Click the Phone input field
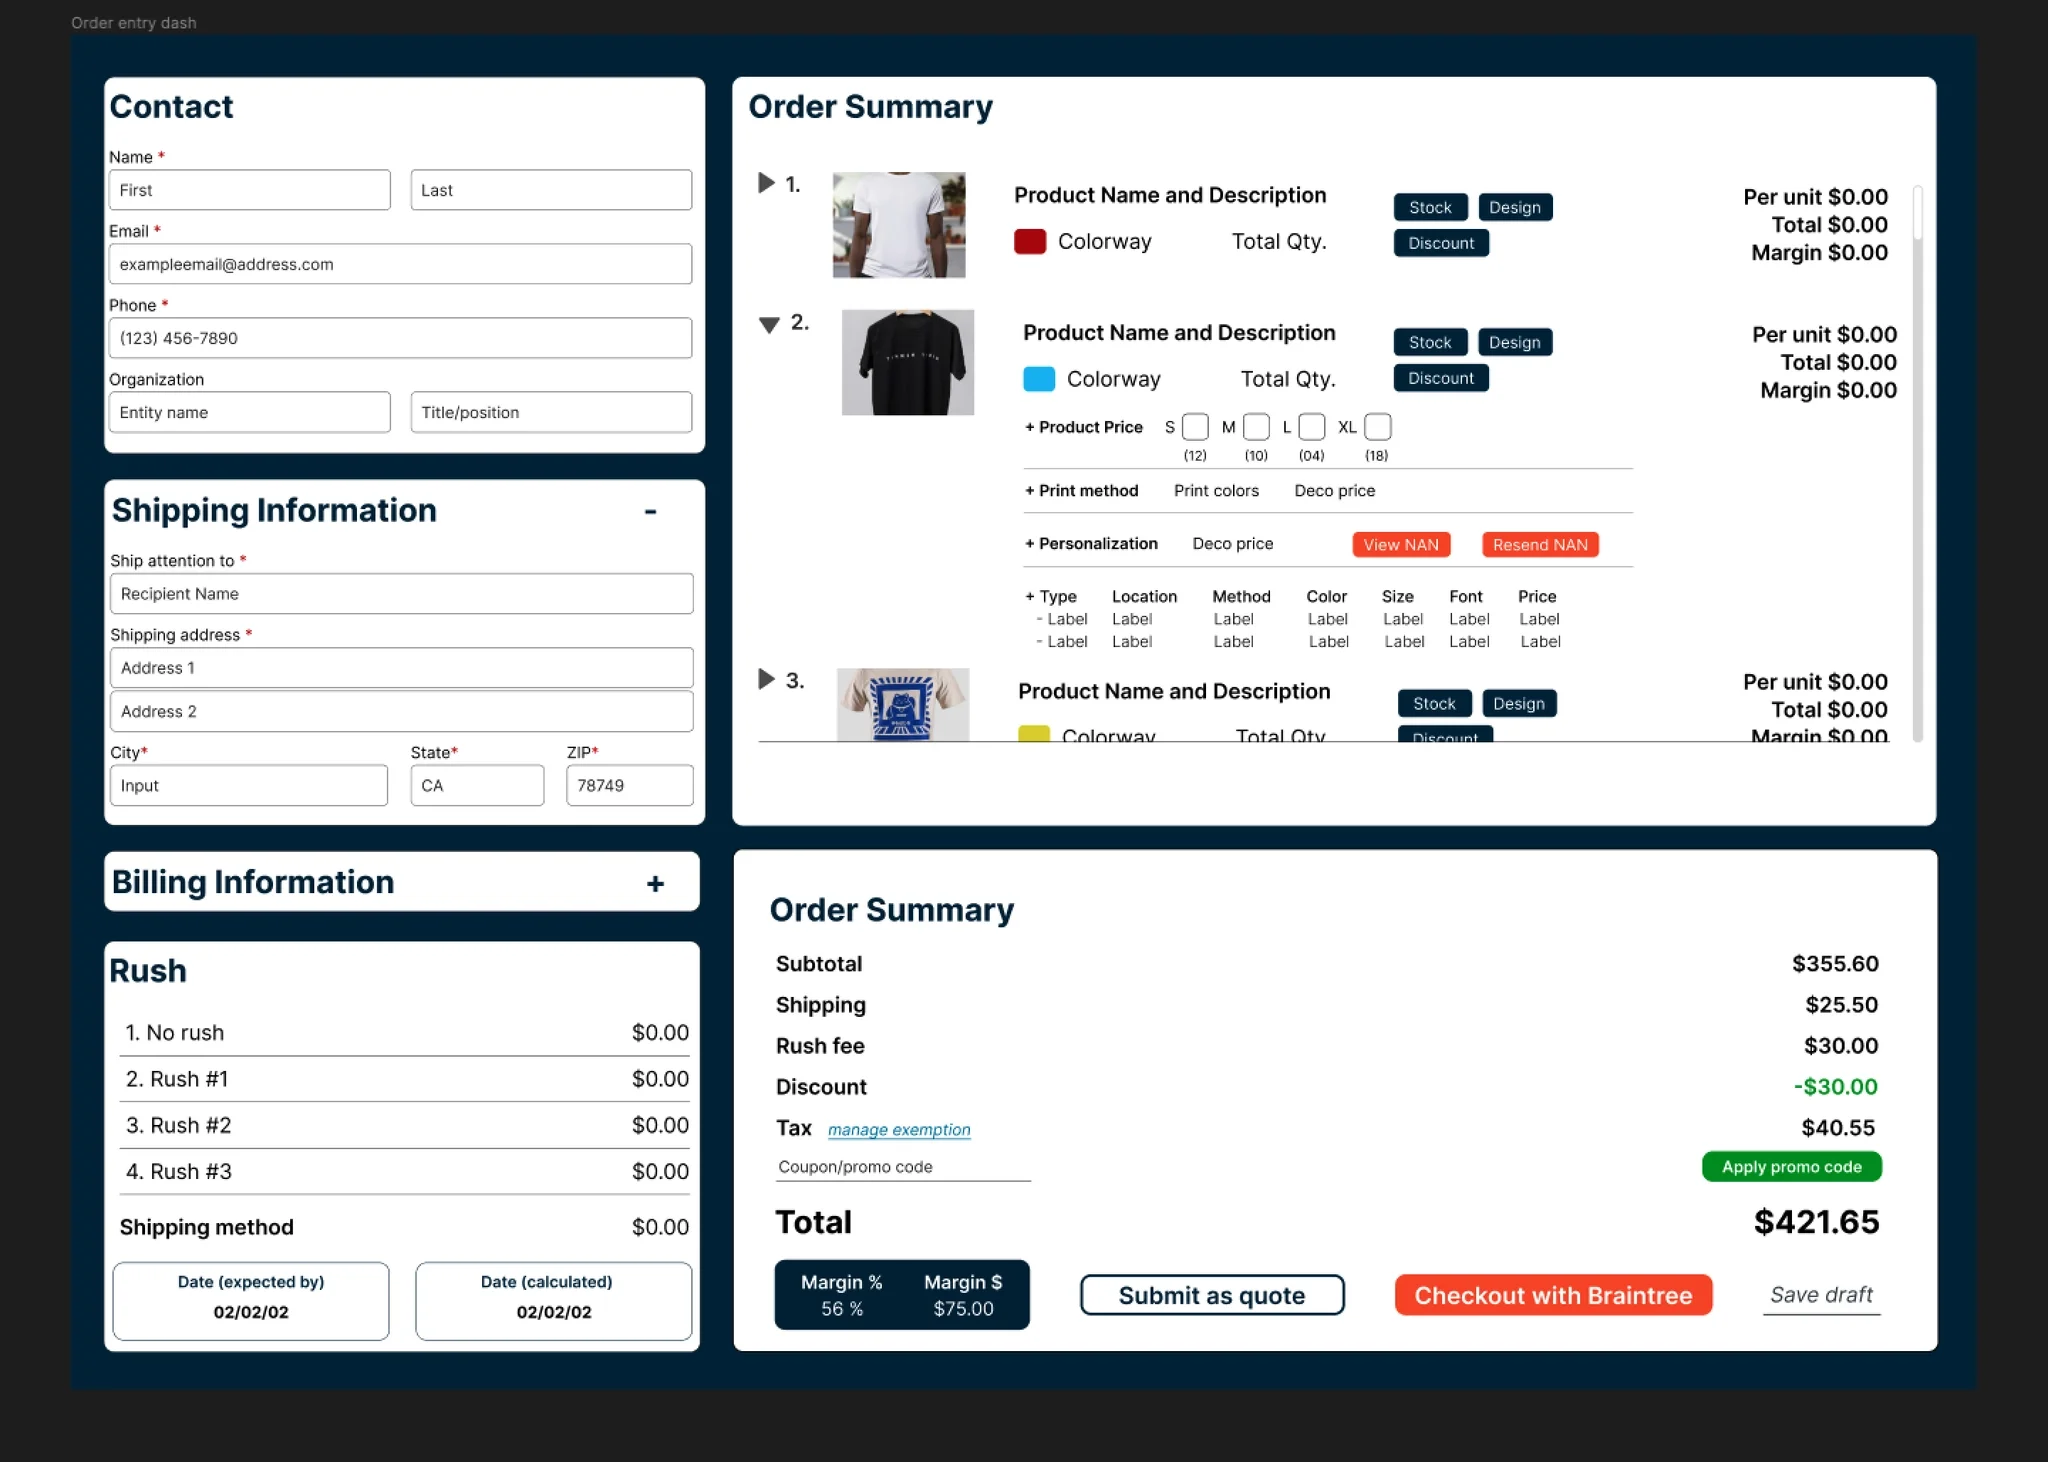Image resolution: width=2048 pixels, height=1462 pixels. (400, 338)
